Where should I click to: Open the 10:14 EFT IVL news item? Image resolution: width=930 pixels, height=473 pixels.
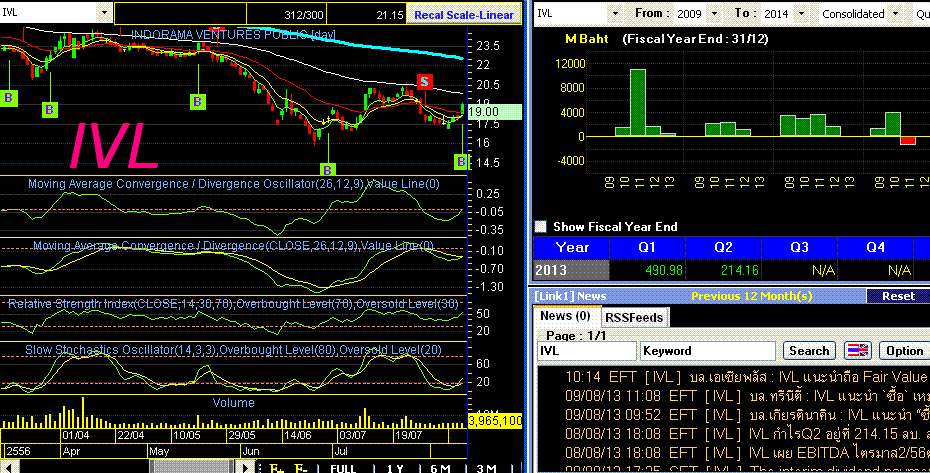746,376
